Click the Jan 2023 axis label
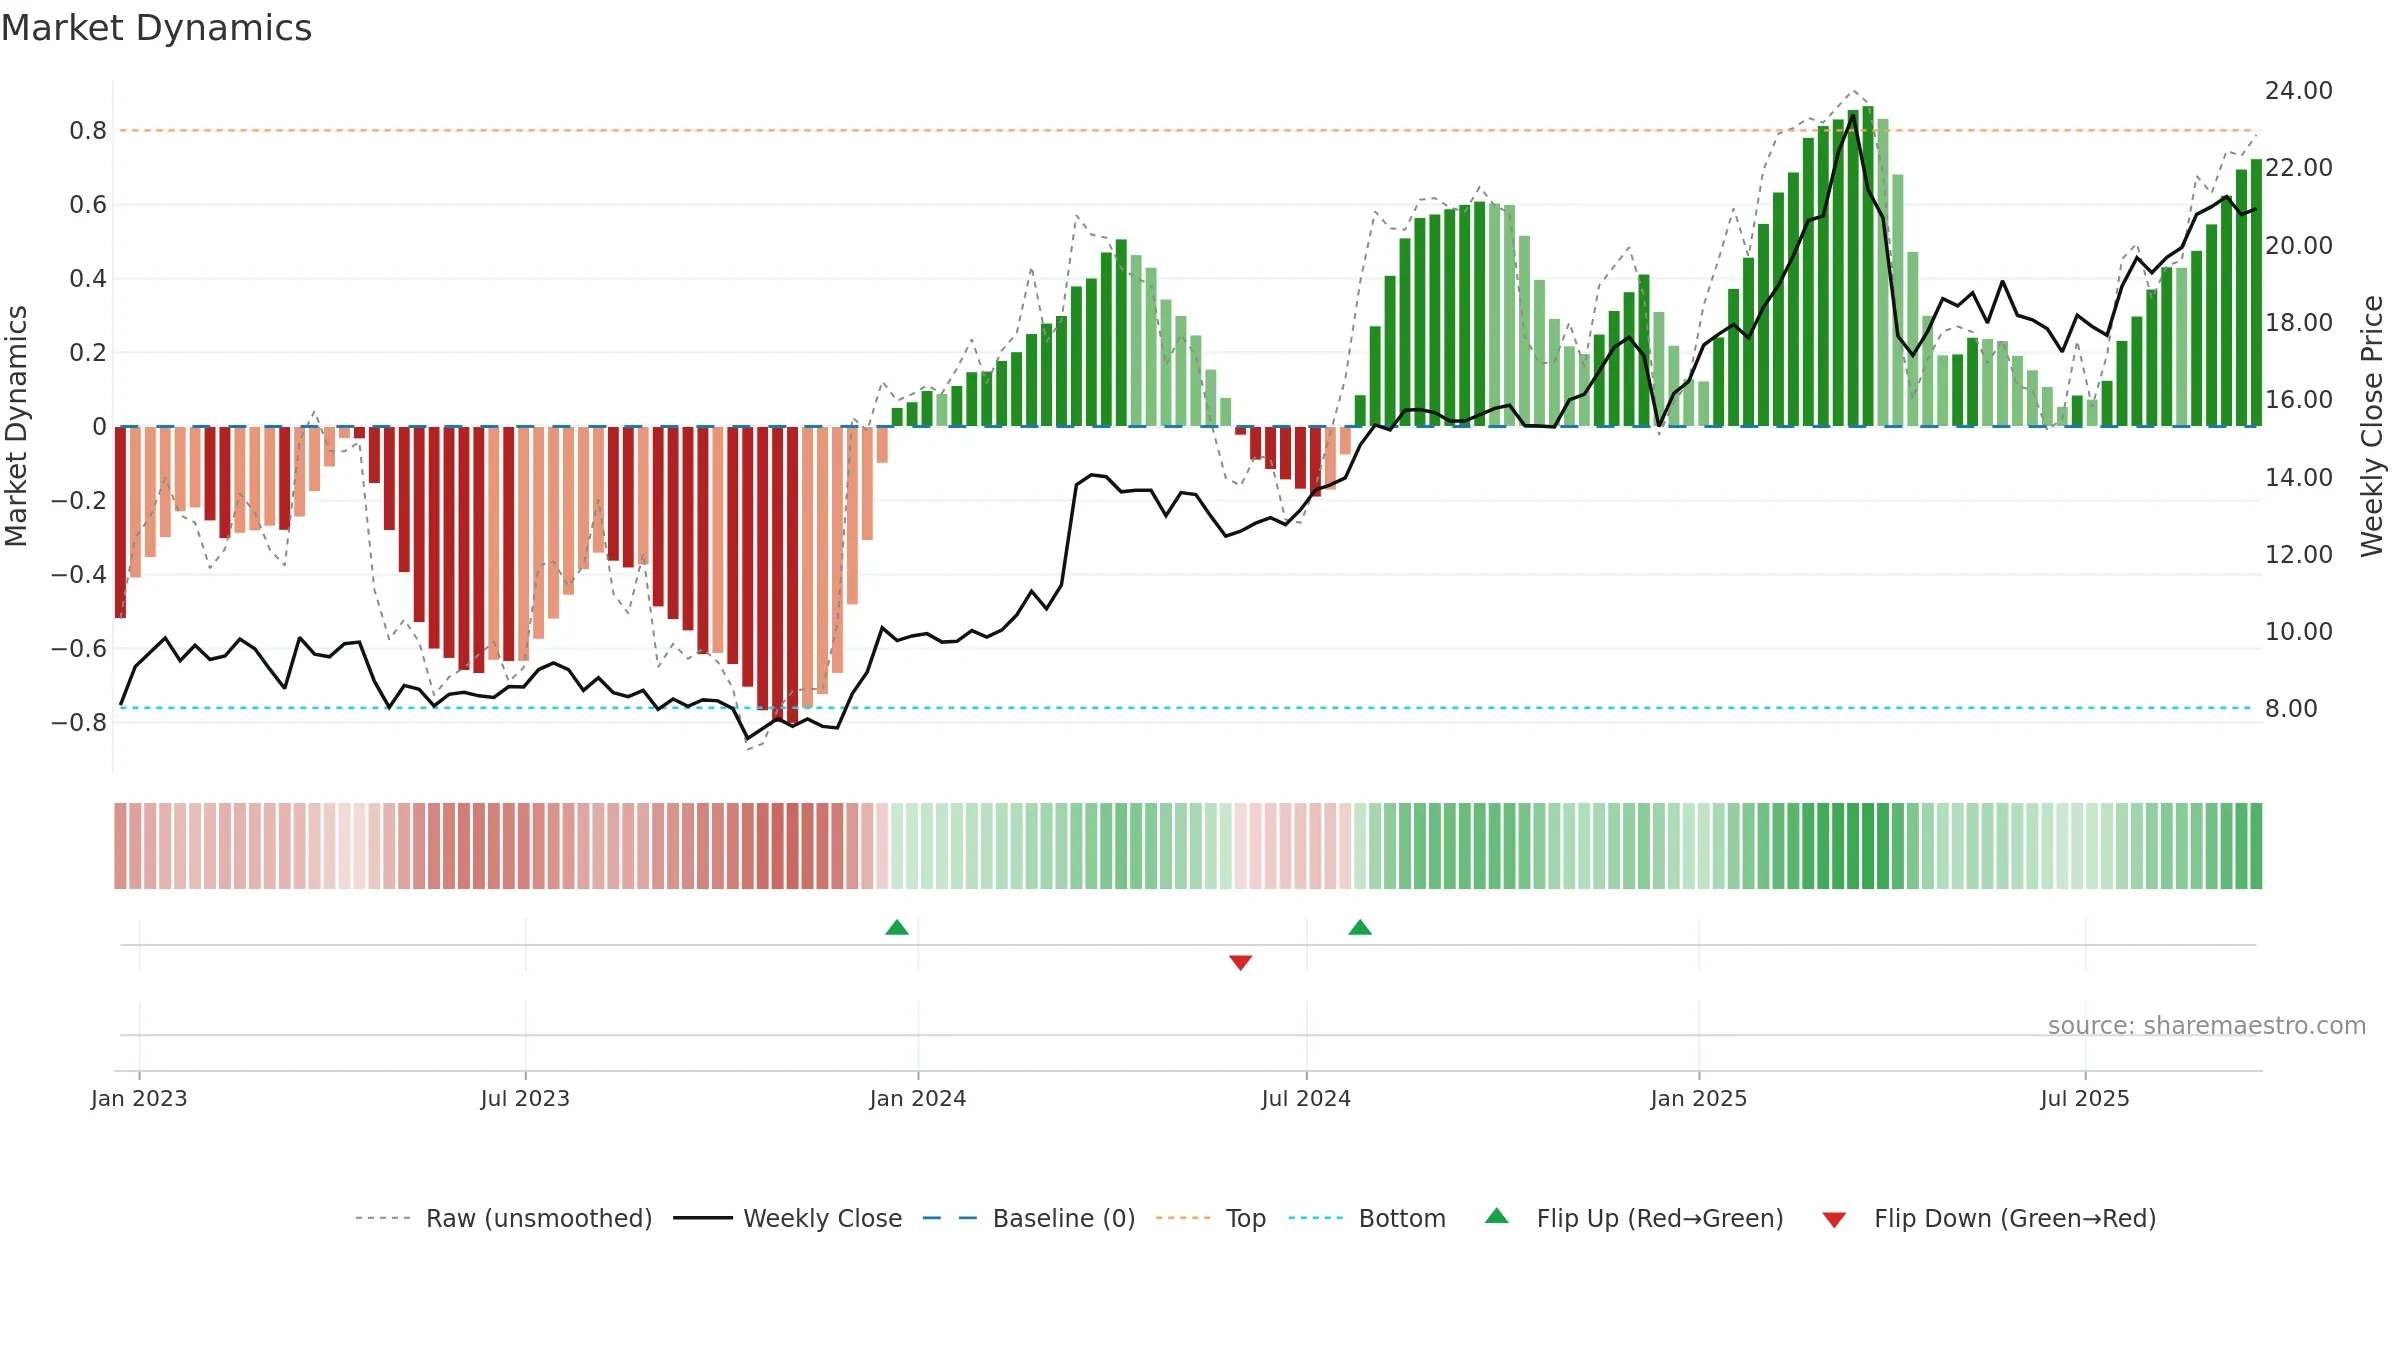This screenshot has width=2400, height=1350. (139, 1098)
